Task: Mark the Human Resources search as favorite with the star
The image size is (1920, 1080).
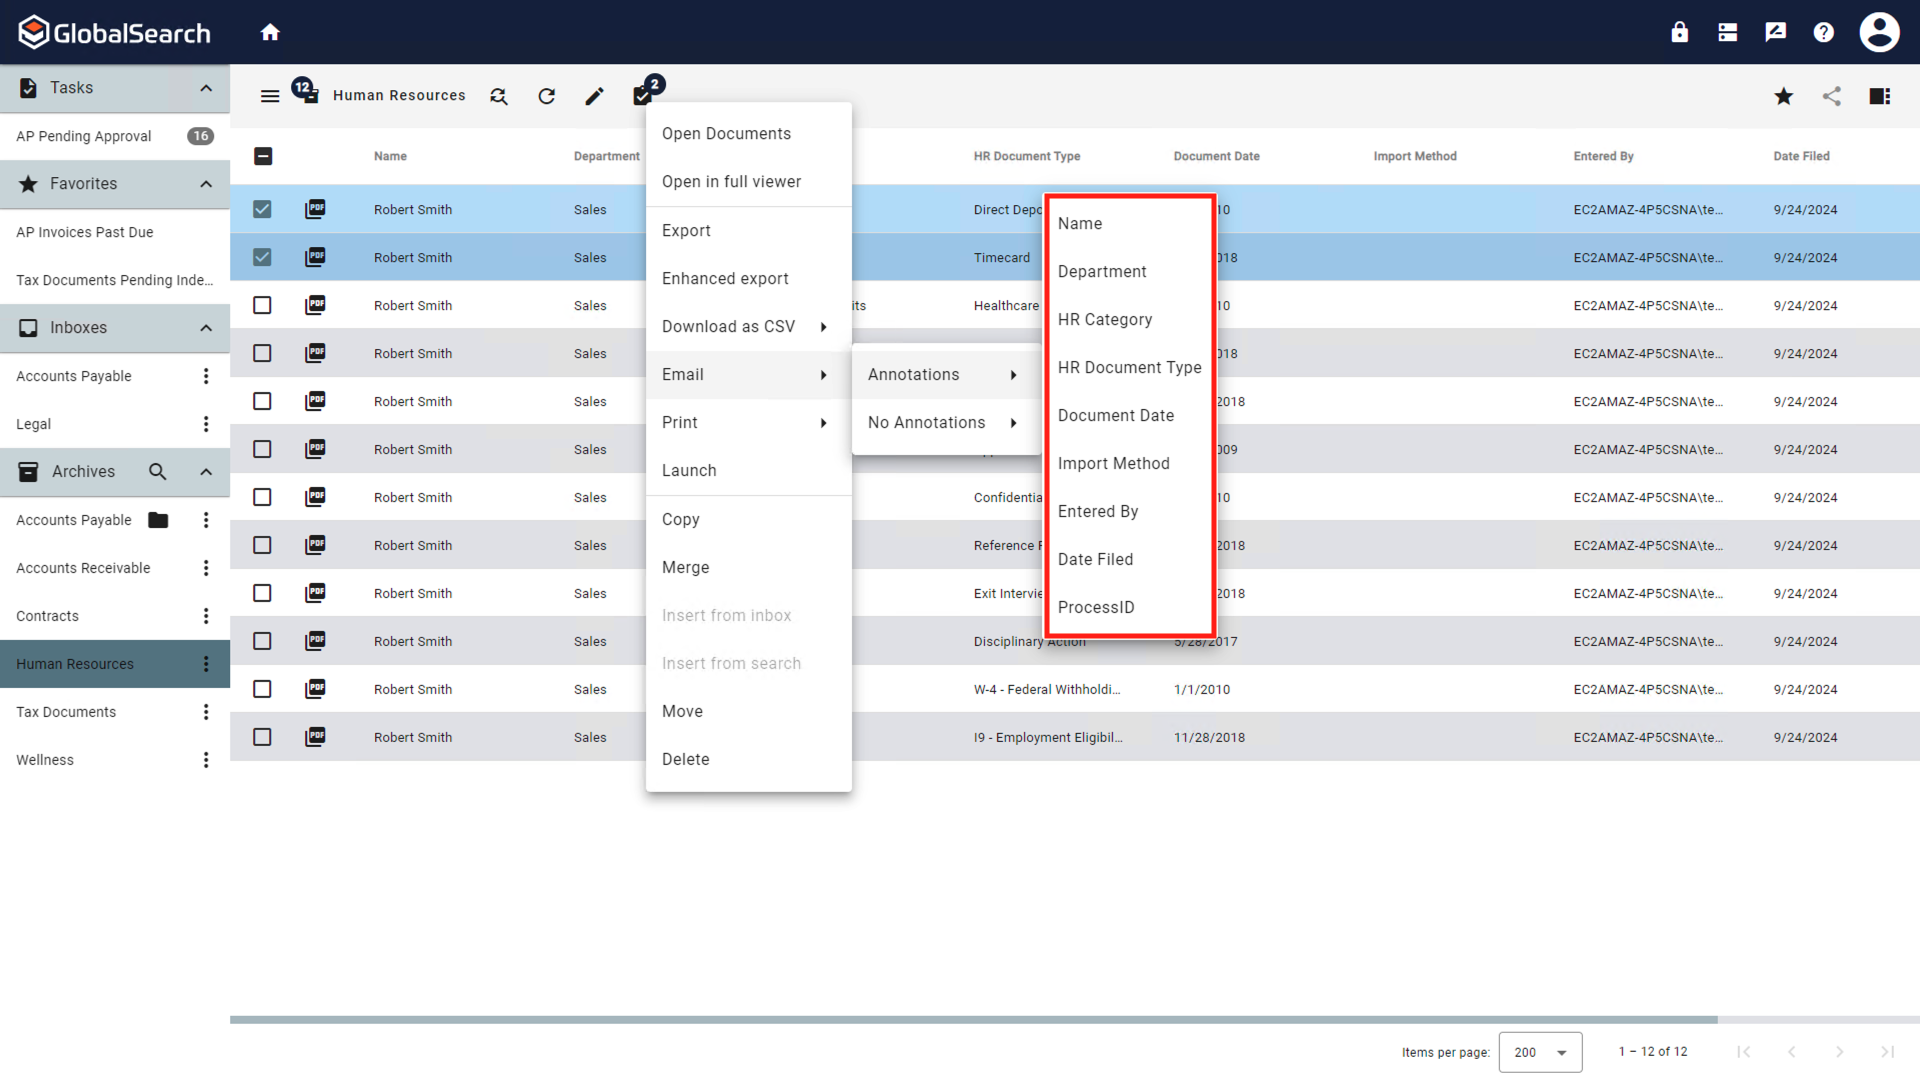Action: click(x=1783, y=96)
